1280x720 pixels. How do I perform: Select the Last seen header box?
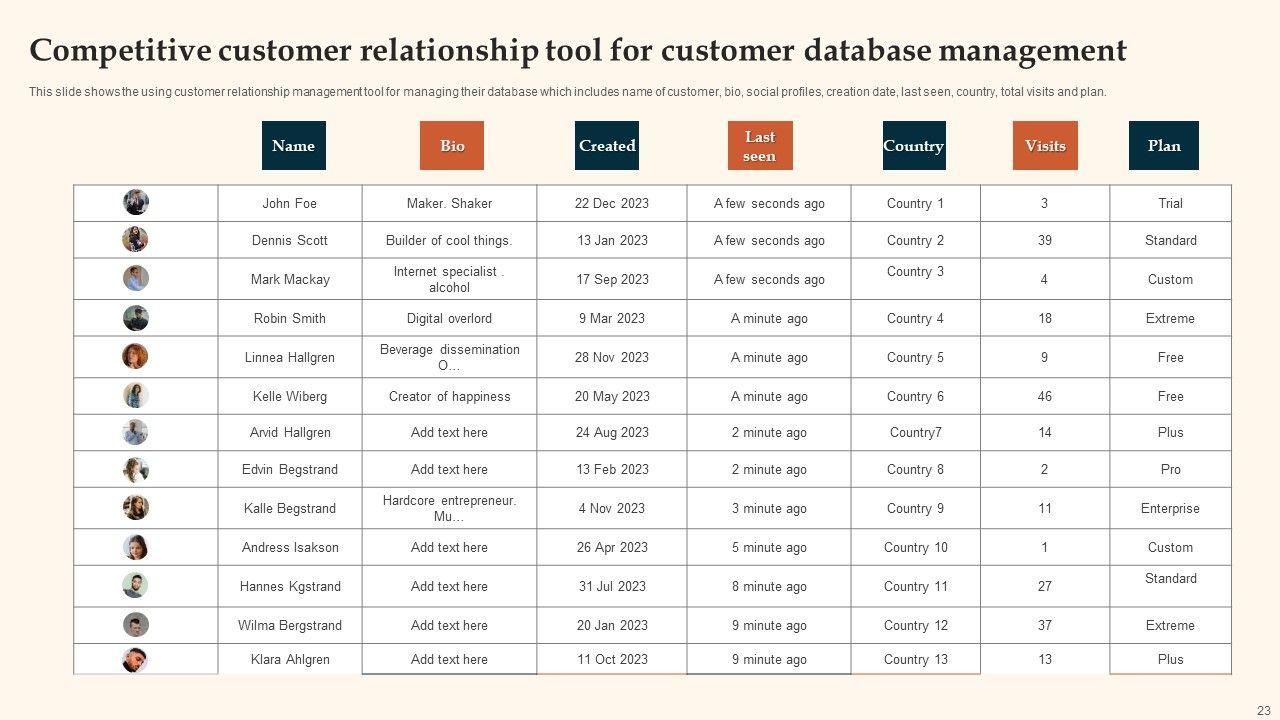[x=760, y=146]
